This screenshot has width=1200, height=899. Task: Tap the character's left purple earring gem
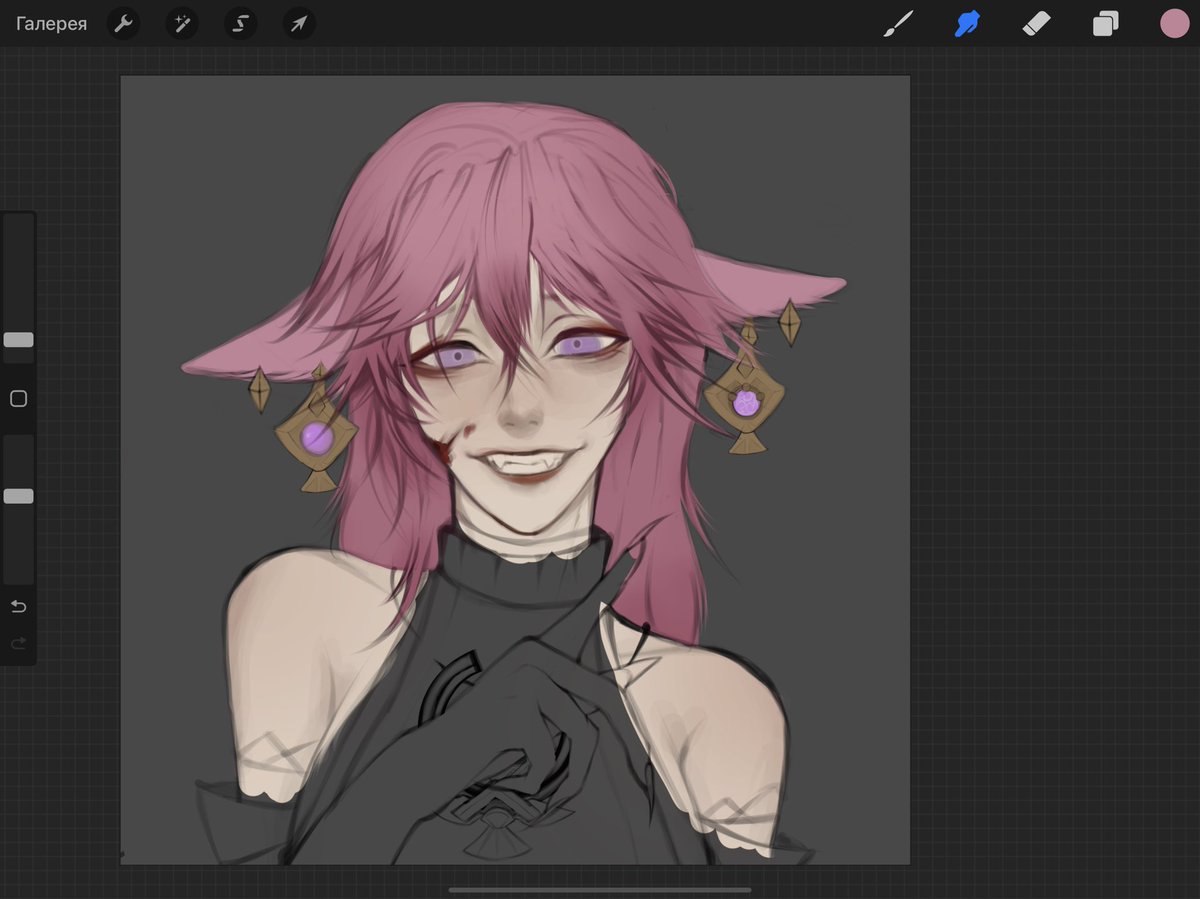click(x=317, y=437)
